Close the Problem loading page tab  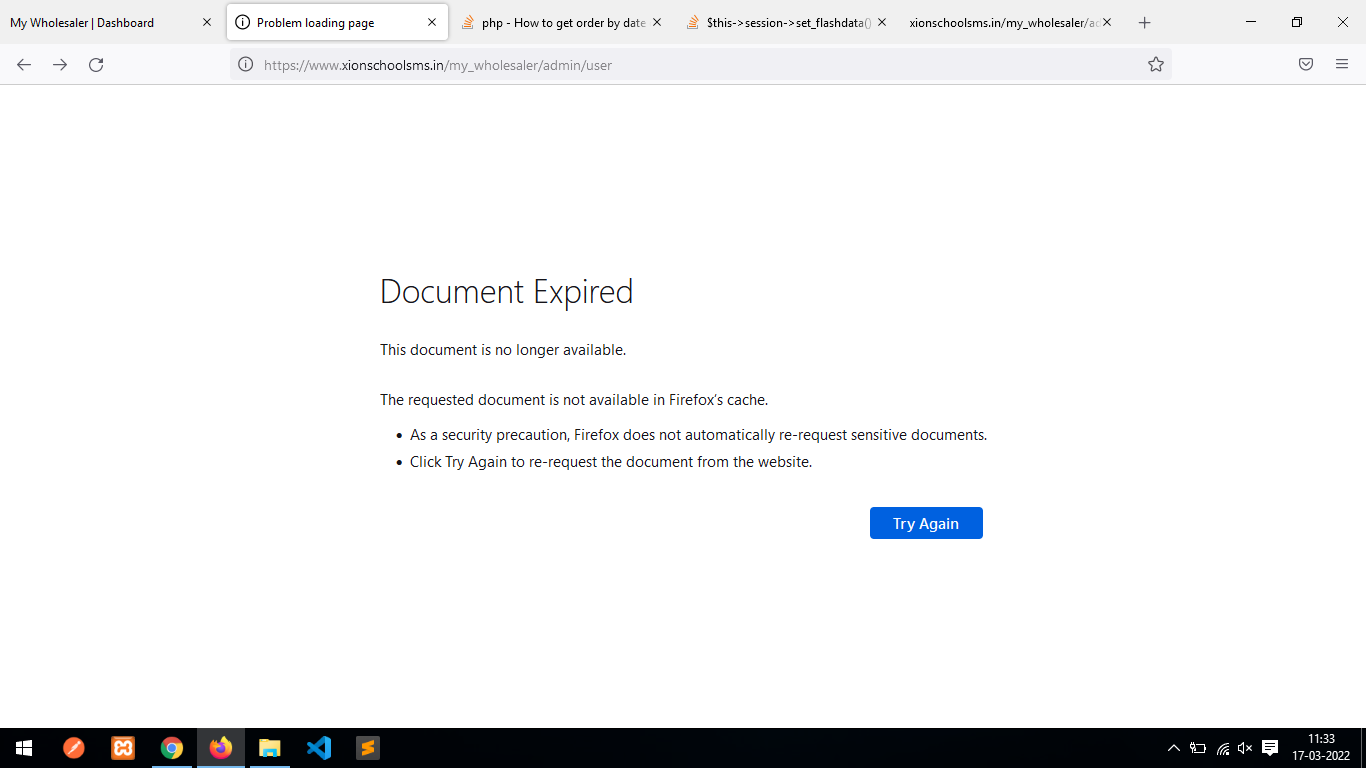(x=432, y=22)
